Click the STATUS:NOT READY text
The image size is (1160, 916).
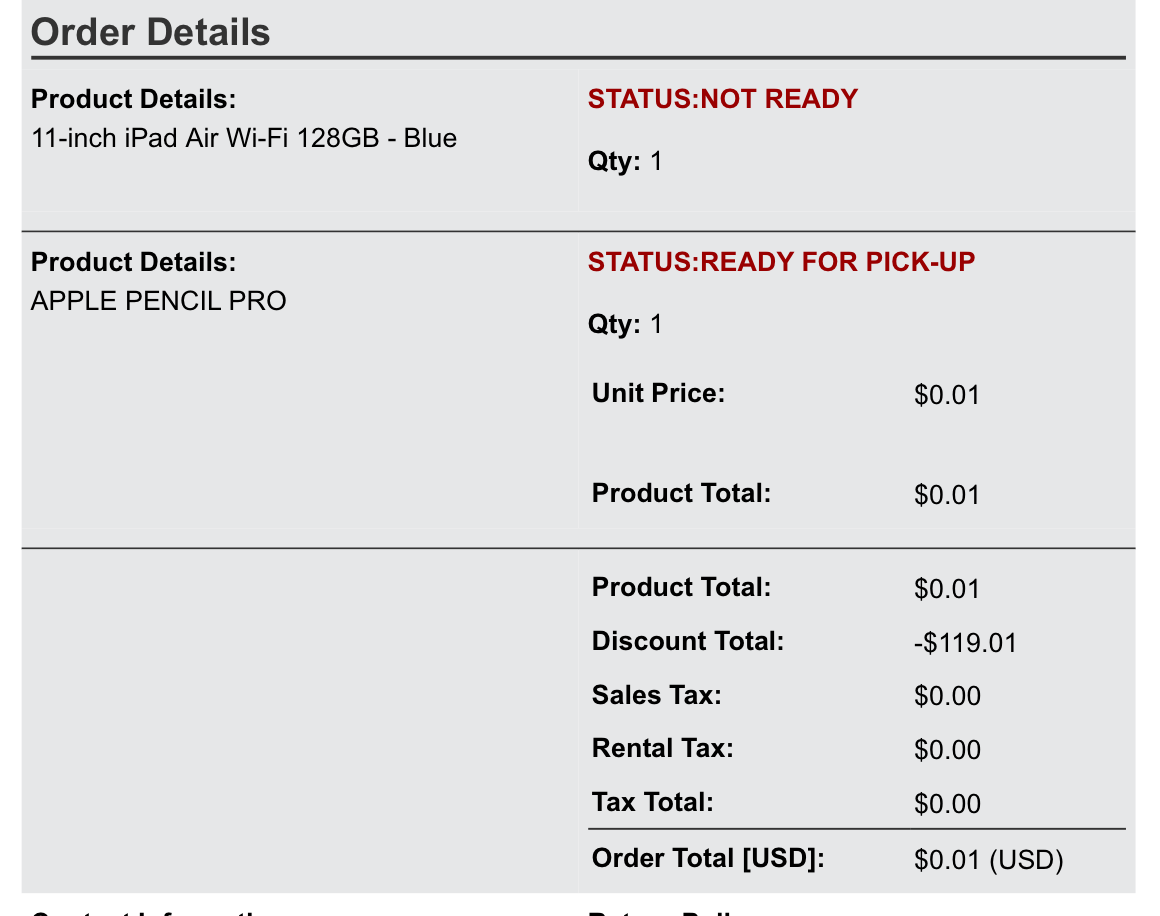click(722, 99)
